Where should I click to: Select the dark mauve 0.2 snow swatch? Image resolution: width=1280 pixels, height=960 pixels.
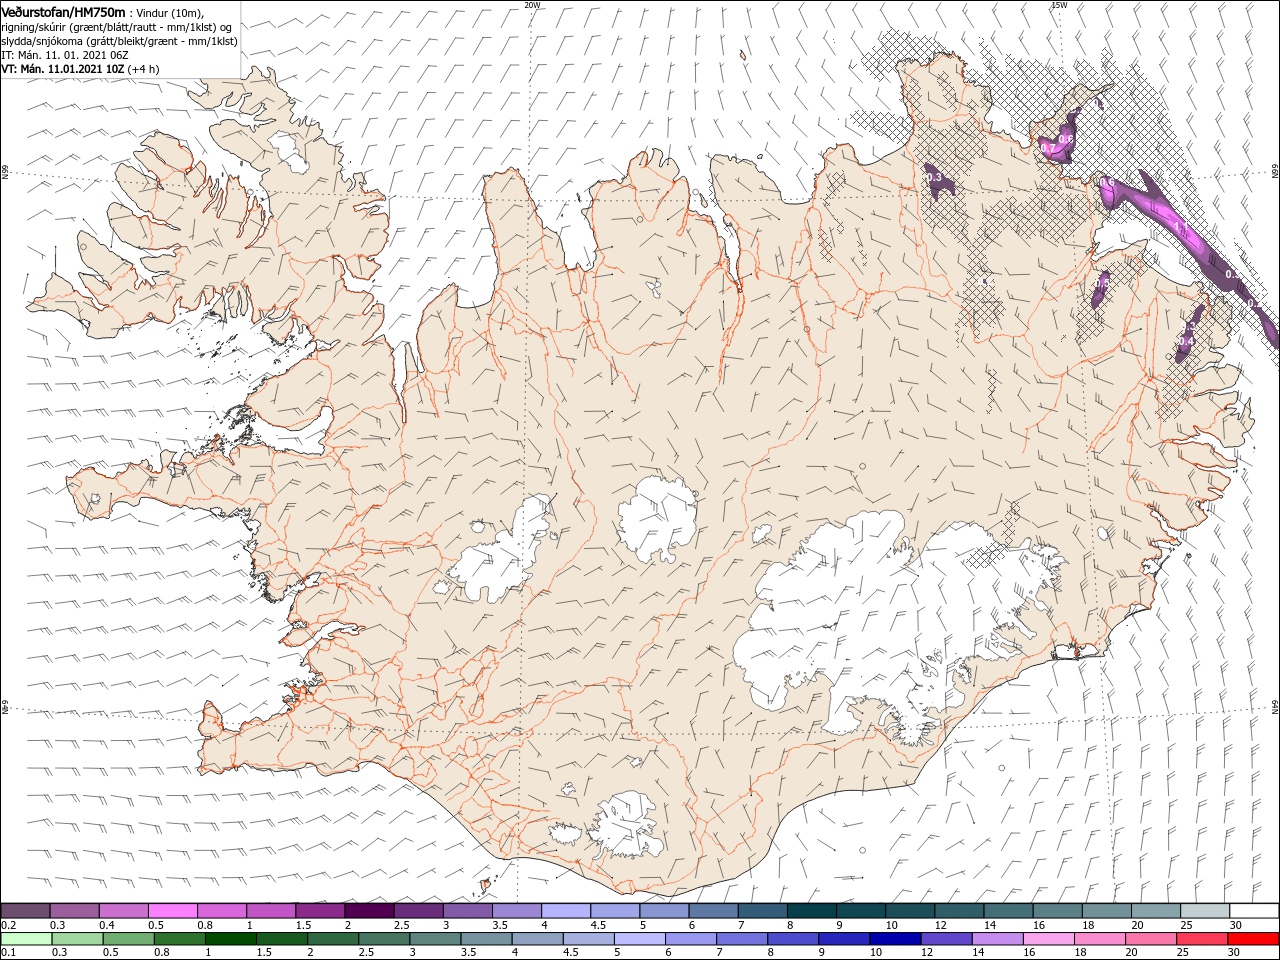(25, 910)
